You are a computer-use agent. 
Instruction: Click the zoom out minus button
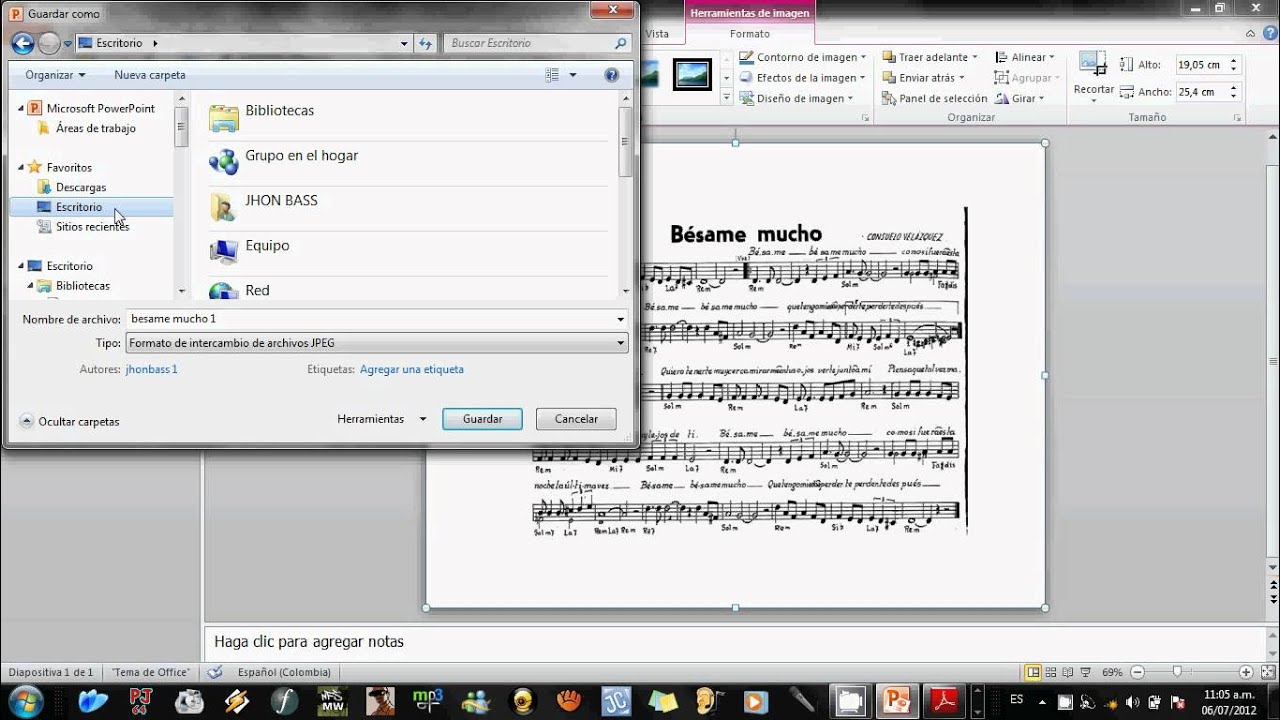coord(1136,672)
